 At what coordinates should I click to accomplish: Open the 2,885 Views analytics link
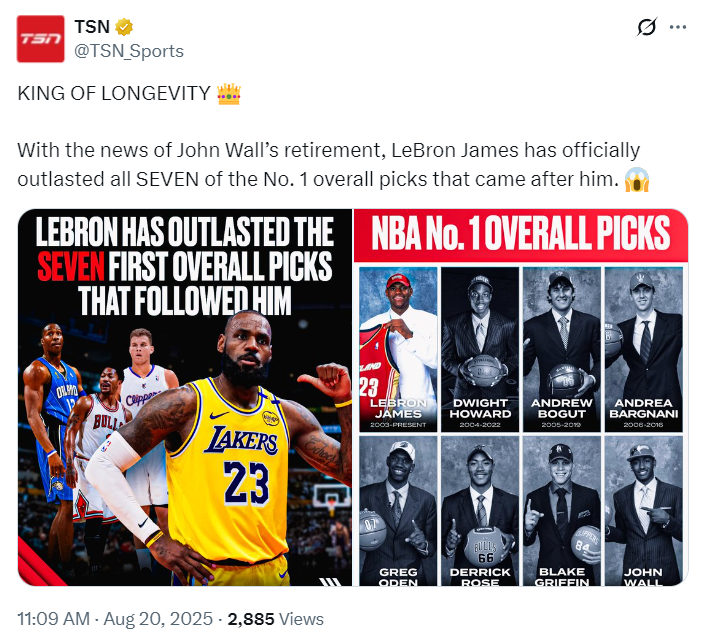tap(275, 620)
